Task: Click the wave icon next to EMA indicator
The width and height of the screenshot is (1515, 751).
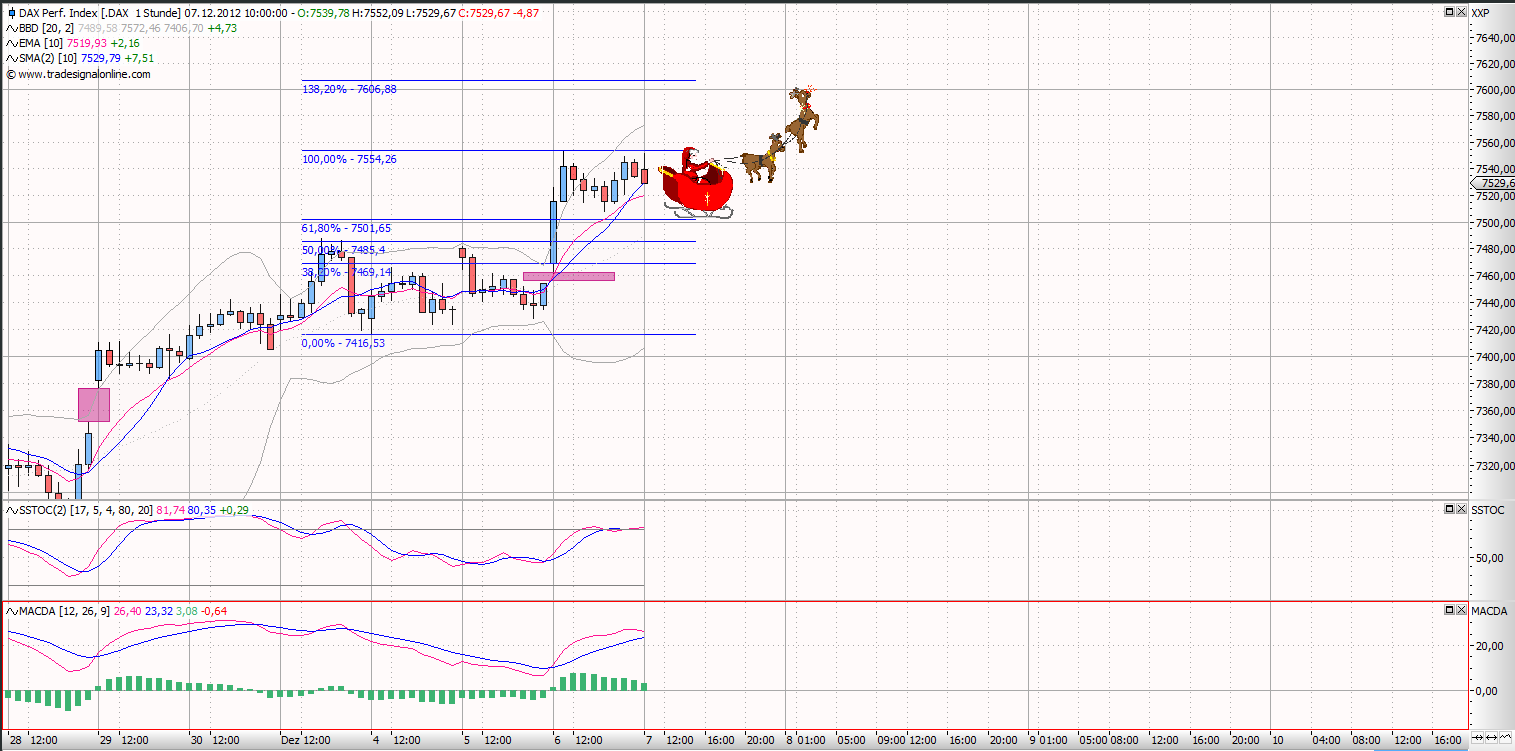Action: [12, 43]
